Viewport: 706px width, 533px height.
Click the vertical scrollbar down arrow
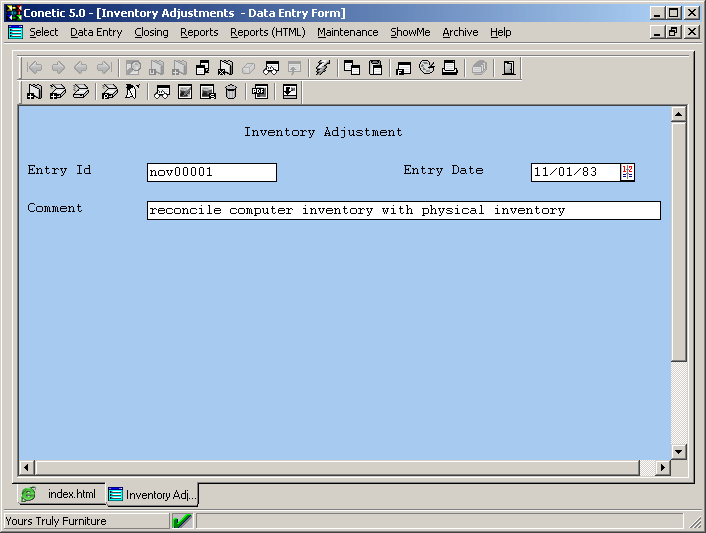pyautogui.click(x=679, y=452)
